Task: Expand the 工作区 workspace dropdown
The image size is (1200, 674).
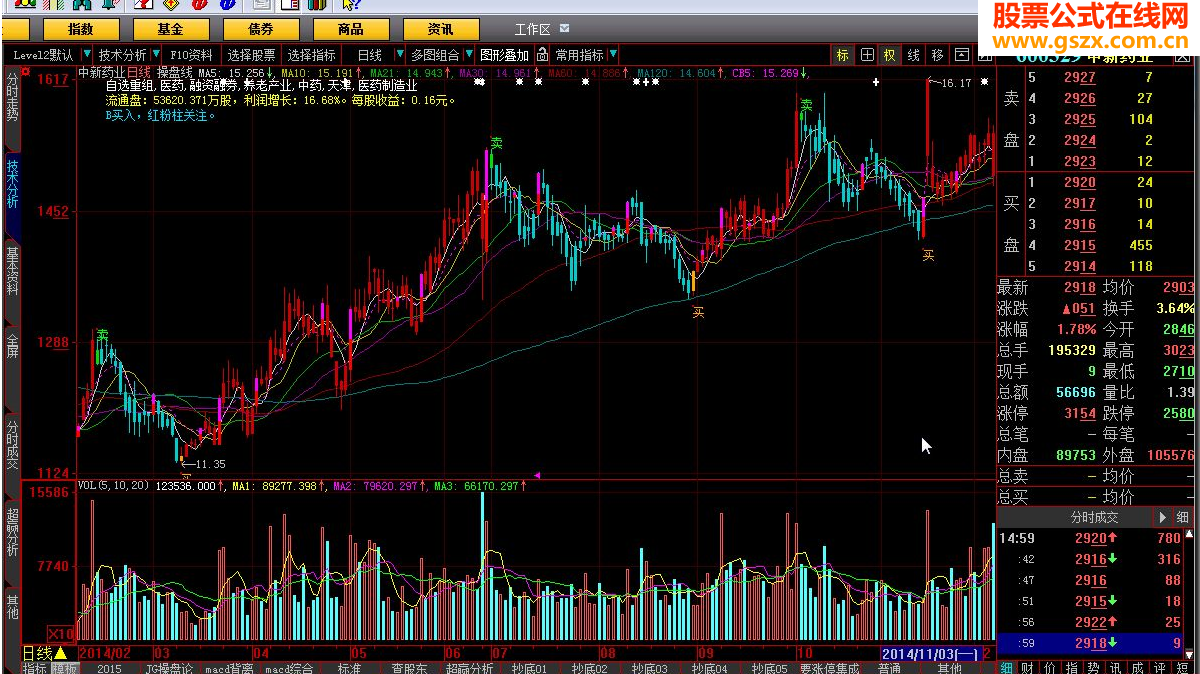Action: point(566,29)
